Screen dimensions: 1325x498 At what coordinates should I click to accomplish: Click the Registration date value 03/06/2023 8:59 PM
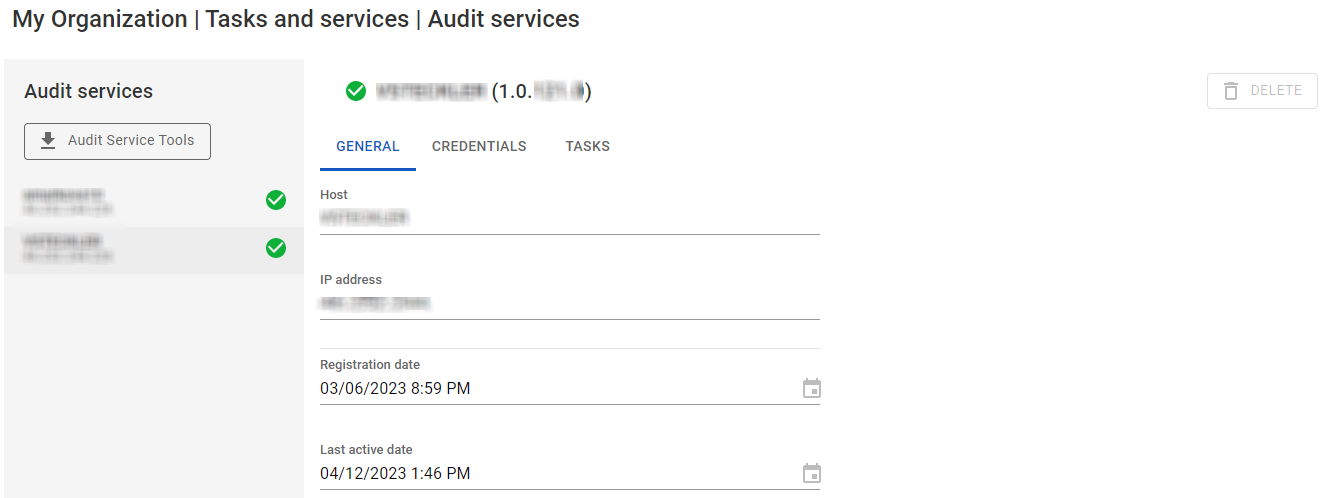[x=395, y=388]
